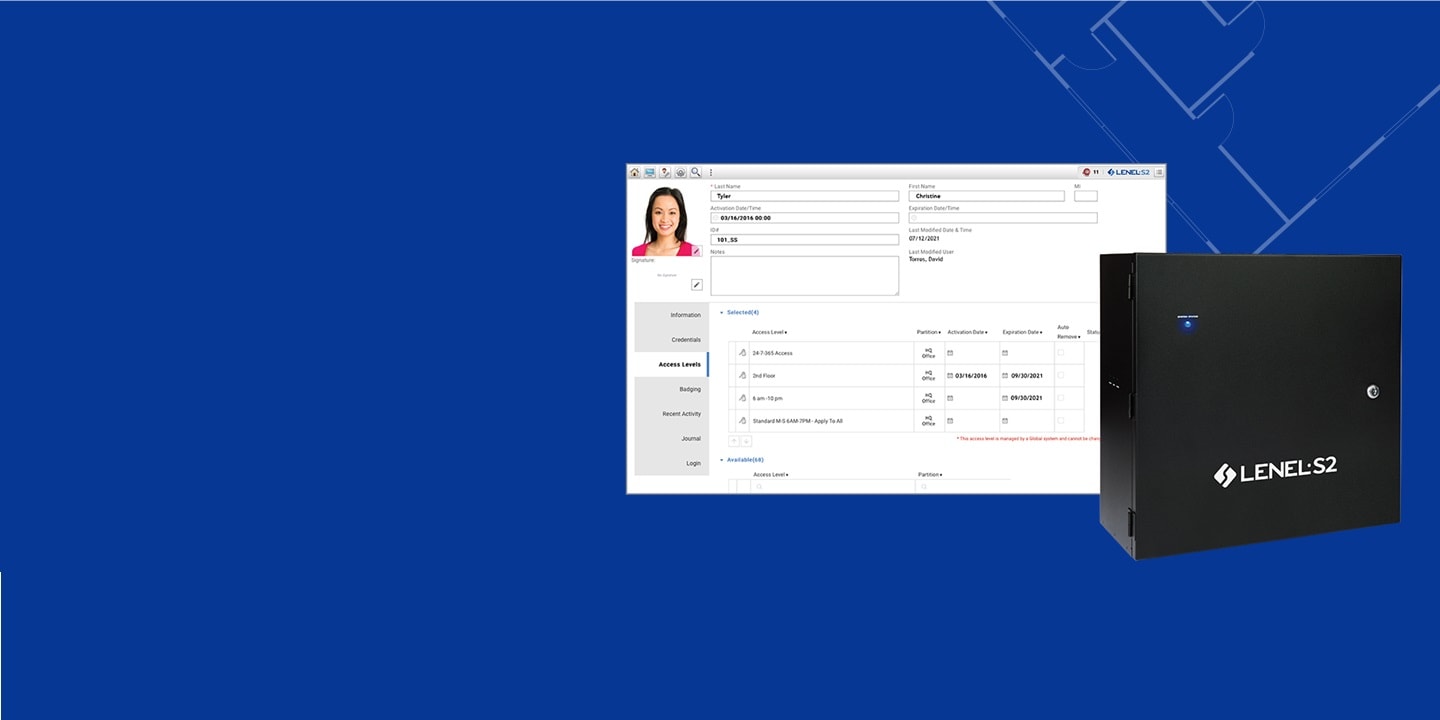This screenshot has height=720, width=1440.
Task: Open the hamburger menu at top right
Action: tap(1159, 172)
